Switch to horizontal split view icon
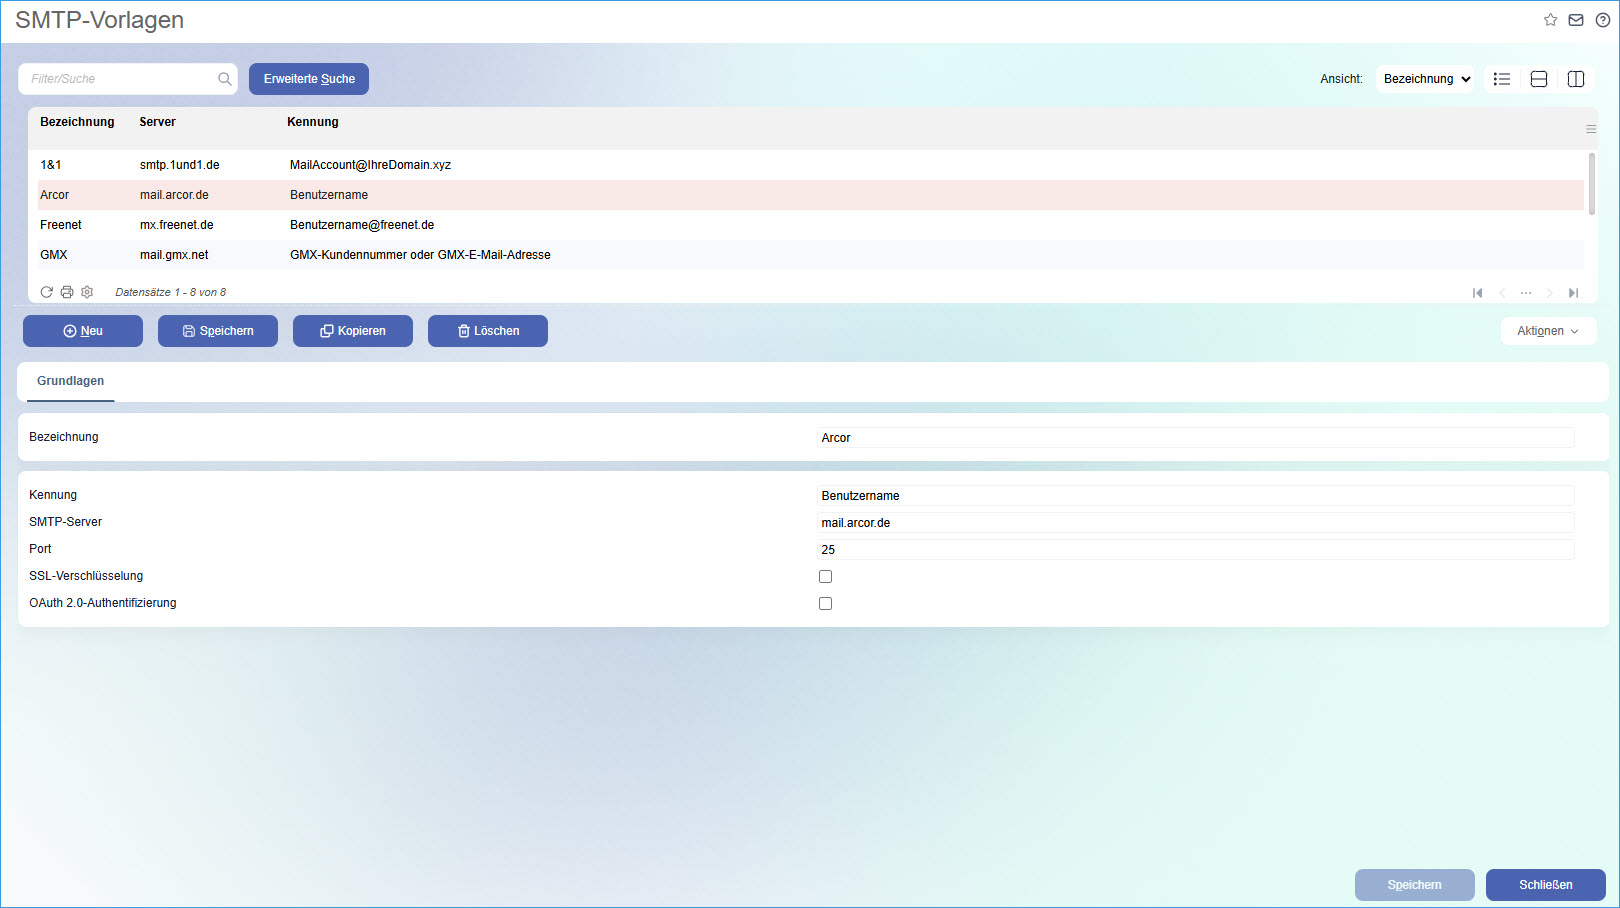1620x908 pixels. [1539, 79]
